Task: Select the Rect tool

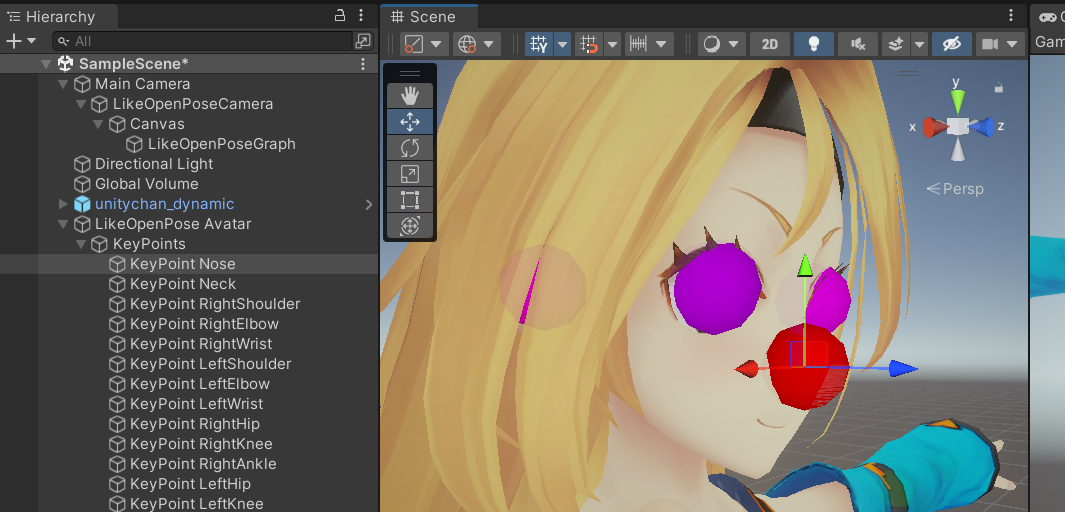Action: [410, 200]
